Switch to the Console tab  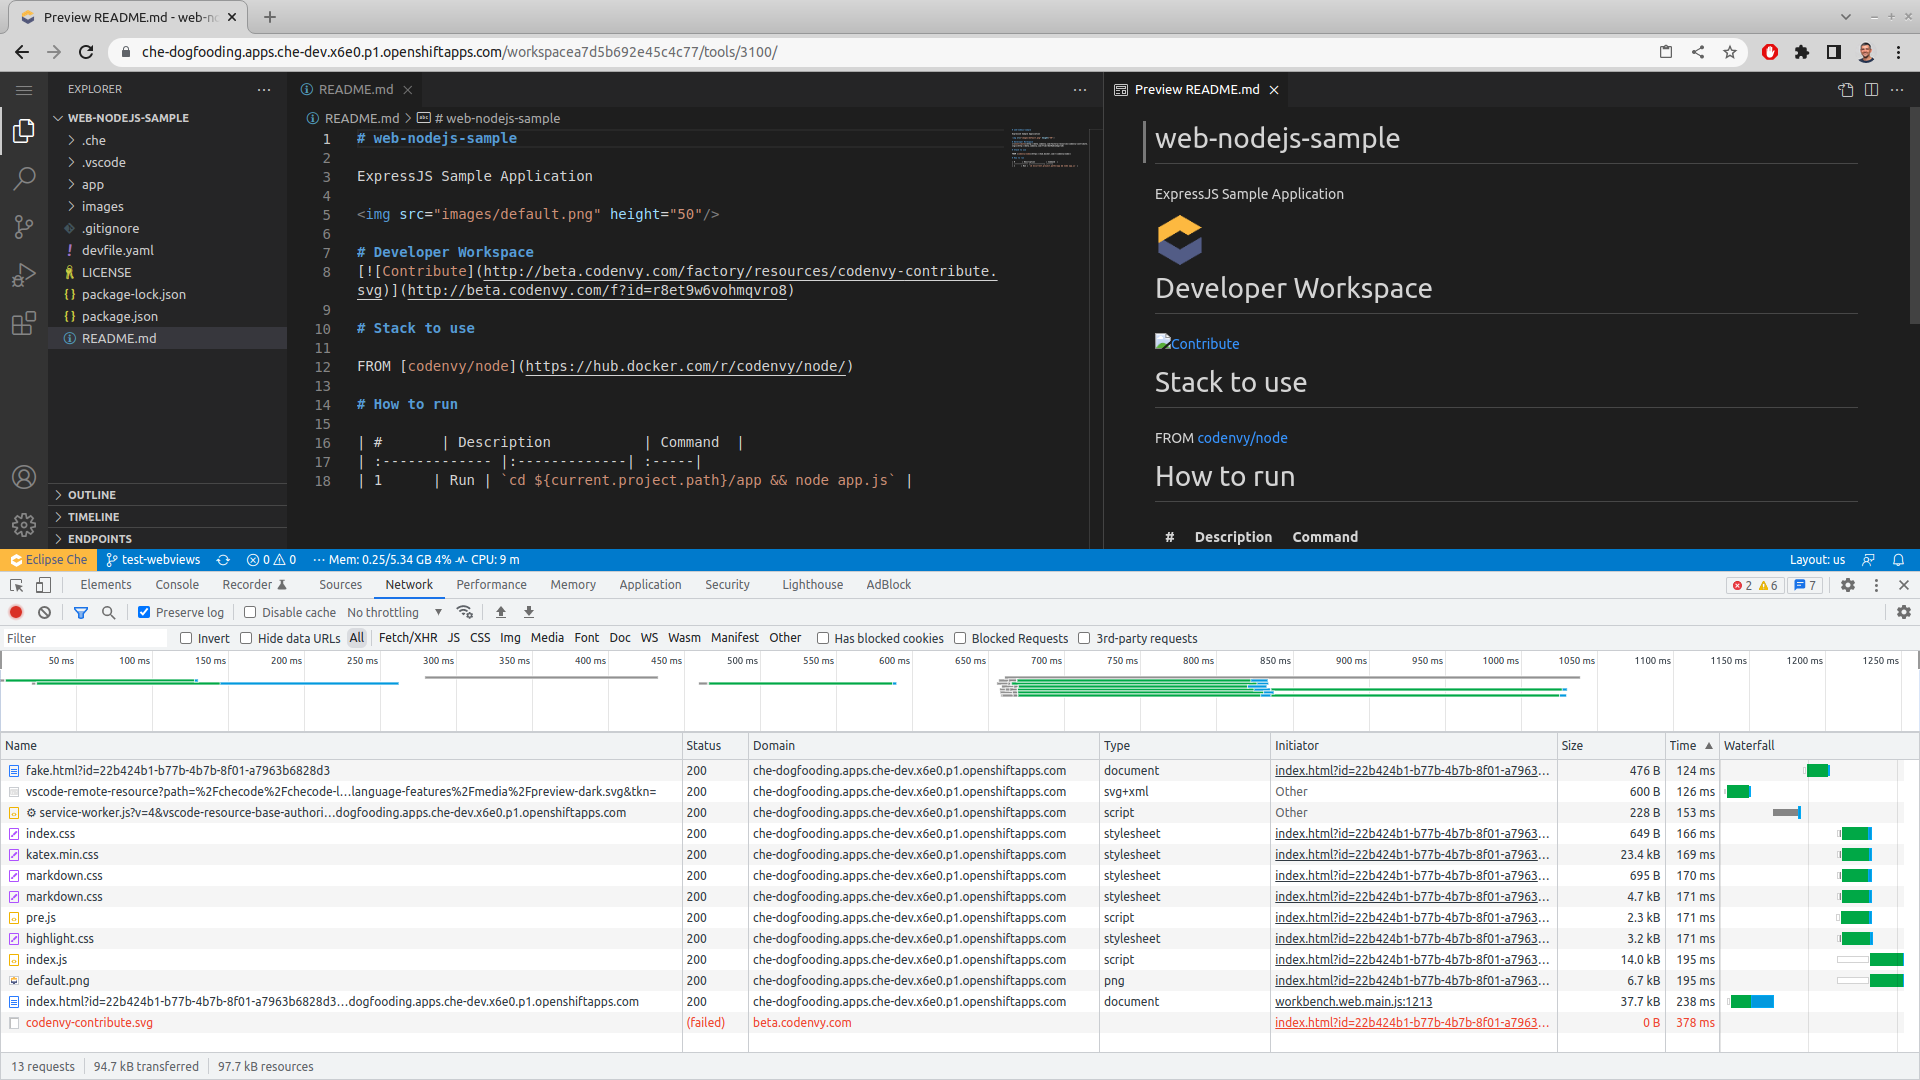177,585
